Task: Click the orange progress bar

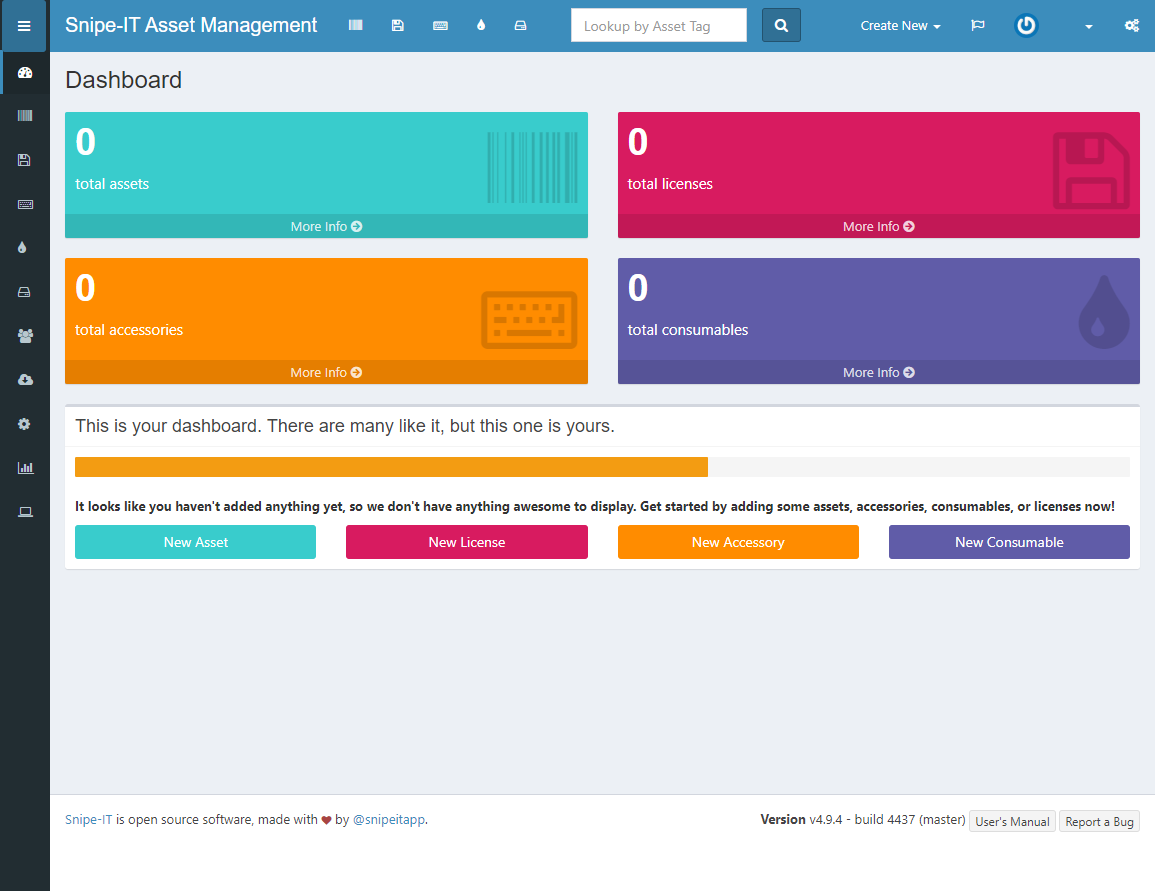Action: click(391, 467)
